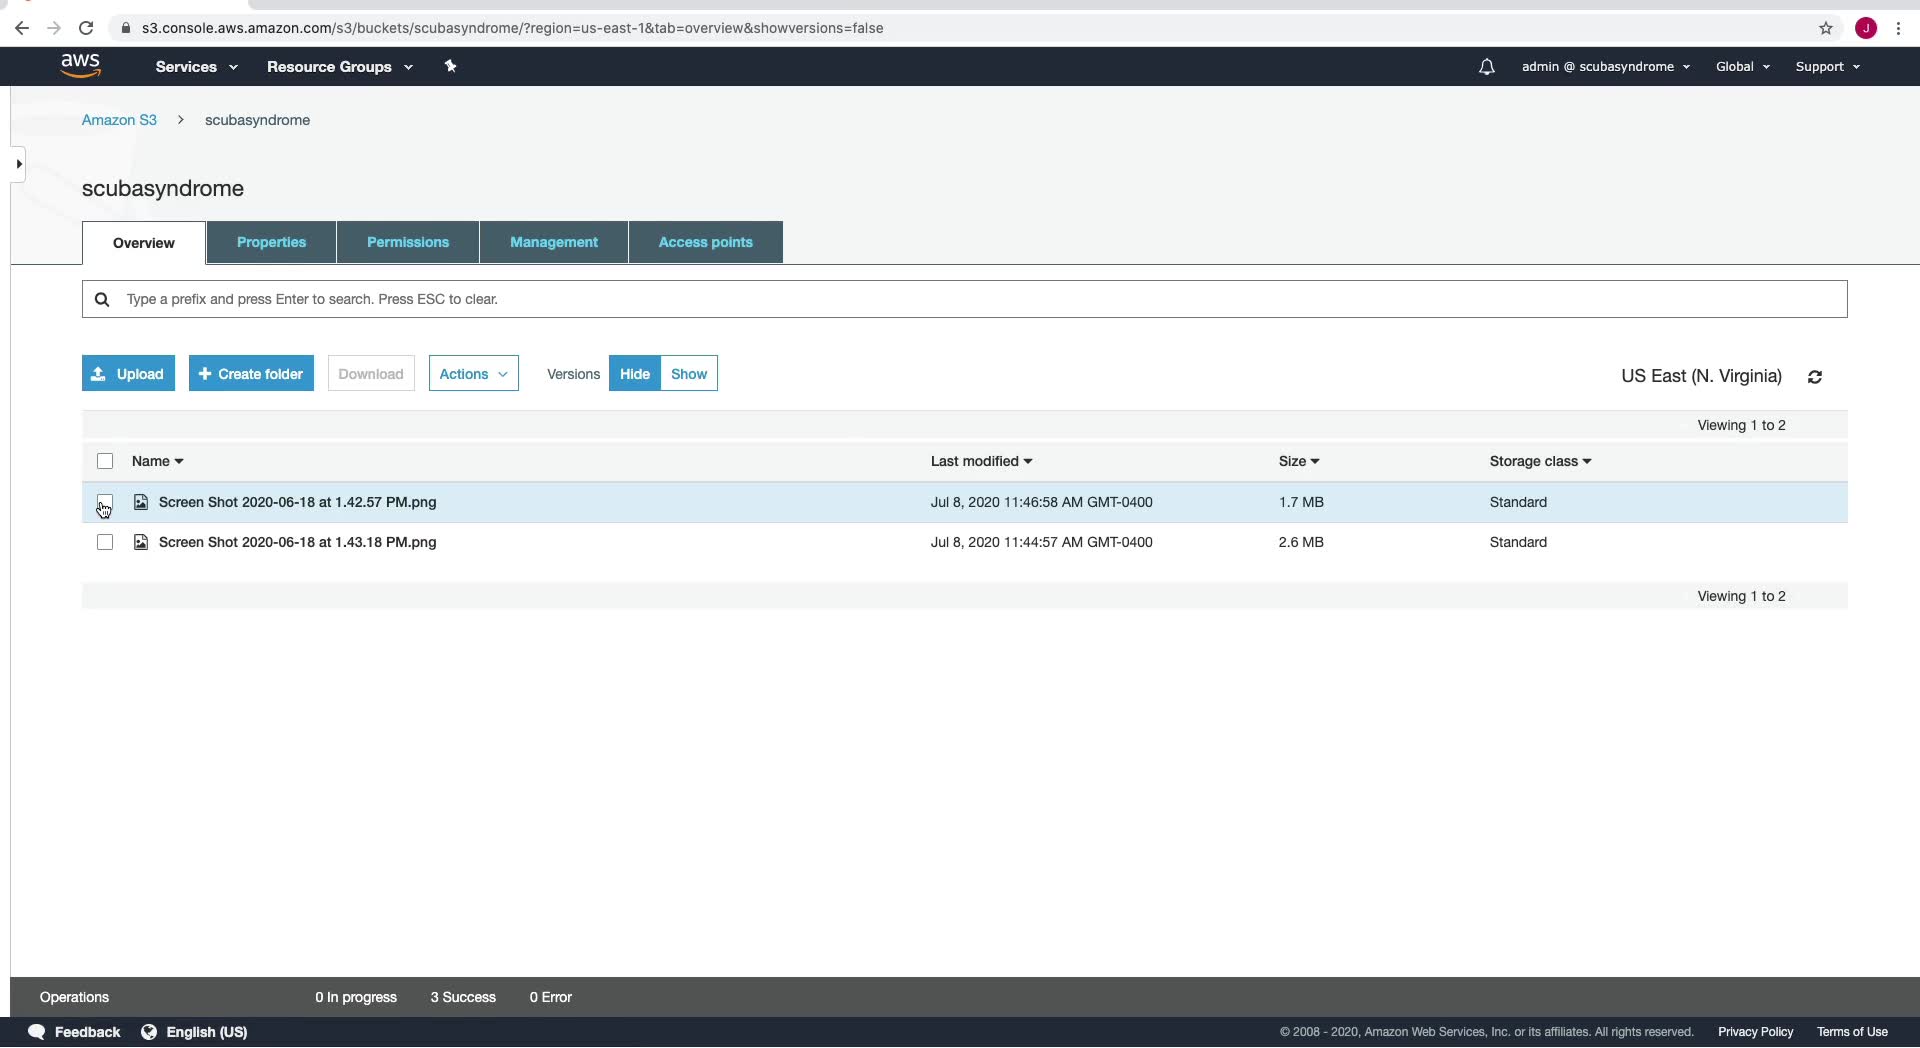Viewport: 1920px width, 1048px height.
Task: Bookmark this page with the star
Action: tap(1826, 28)
